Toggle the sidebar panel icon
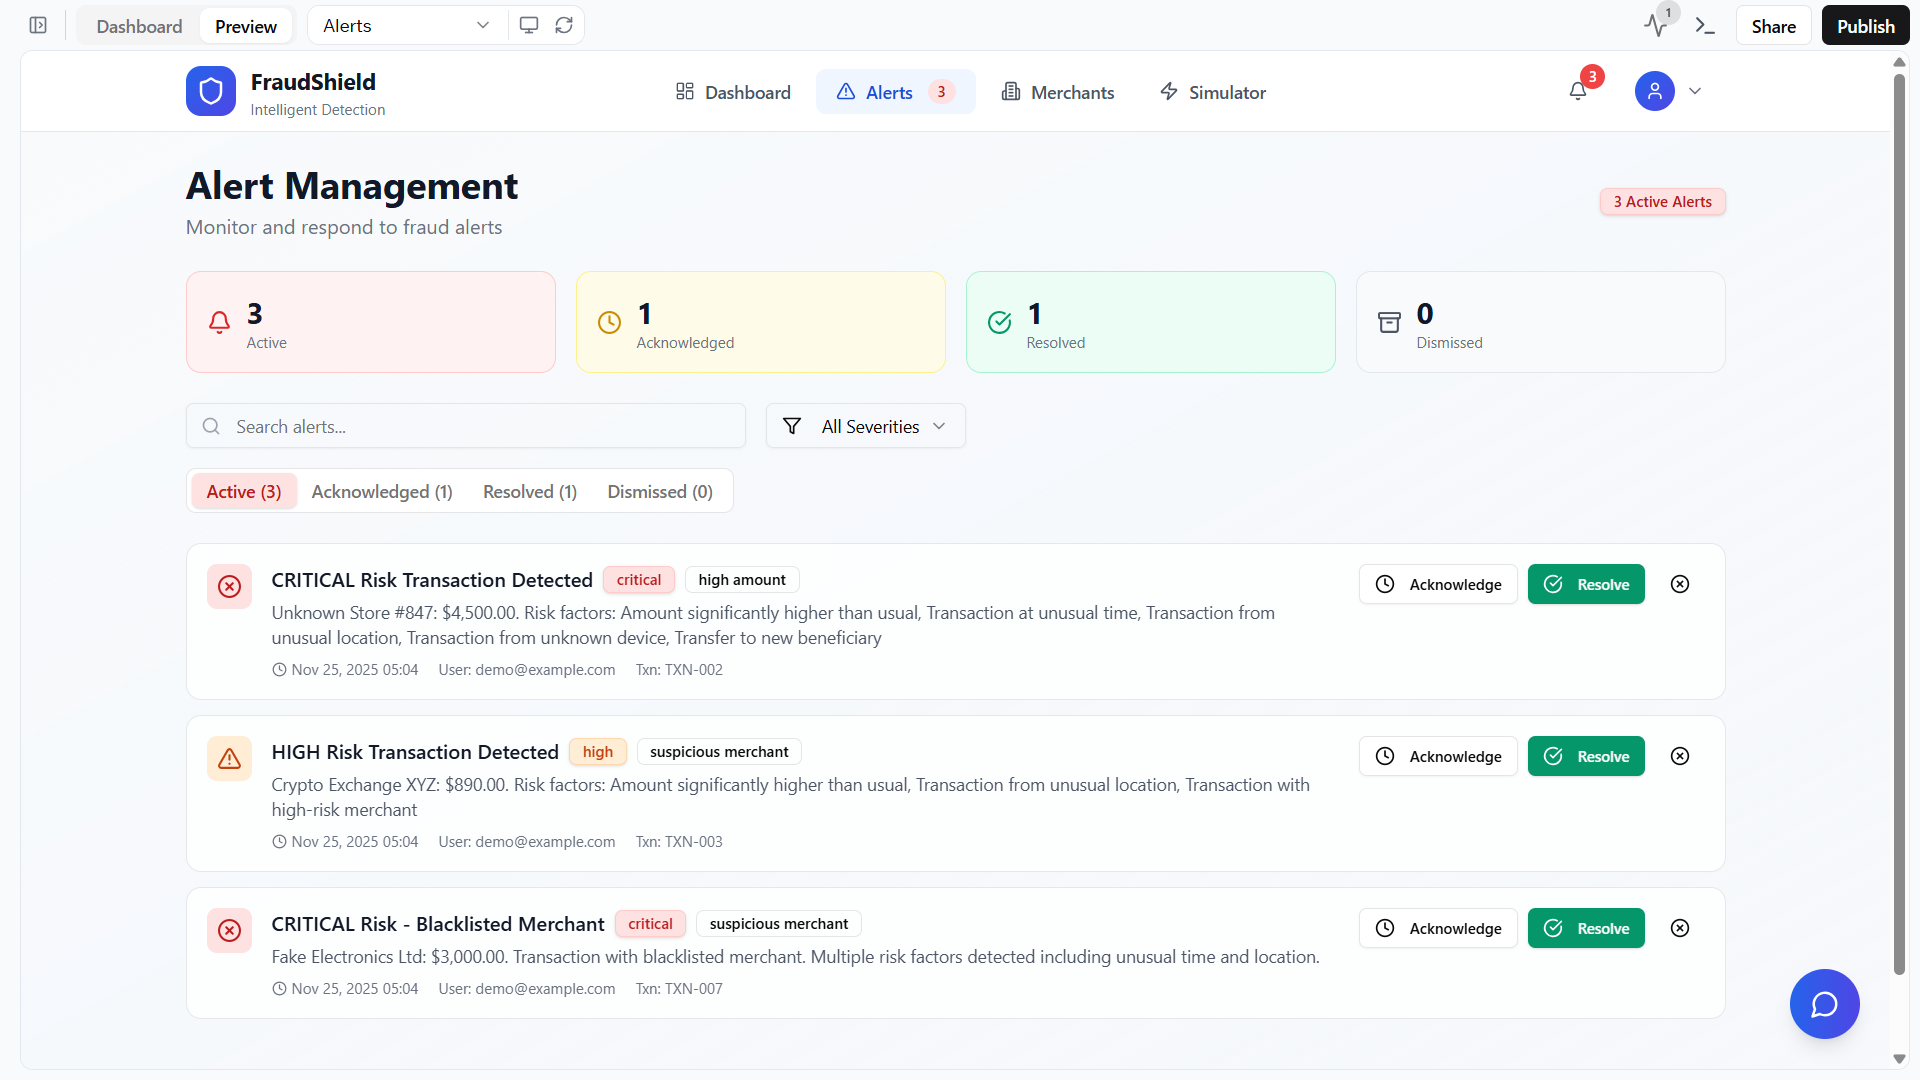The image size is (1920, 1080). [x=38, y=26]
